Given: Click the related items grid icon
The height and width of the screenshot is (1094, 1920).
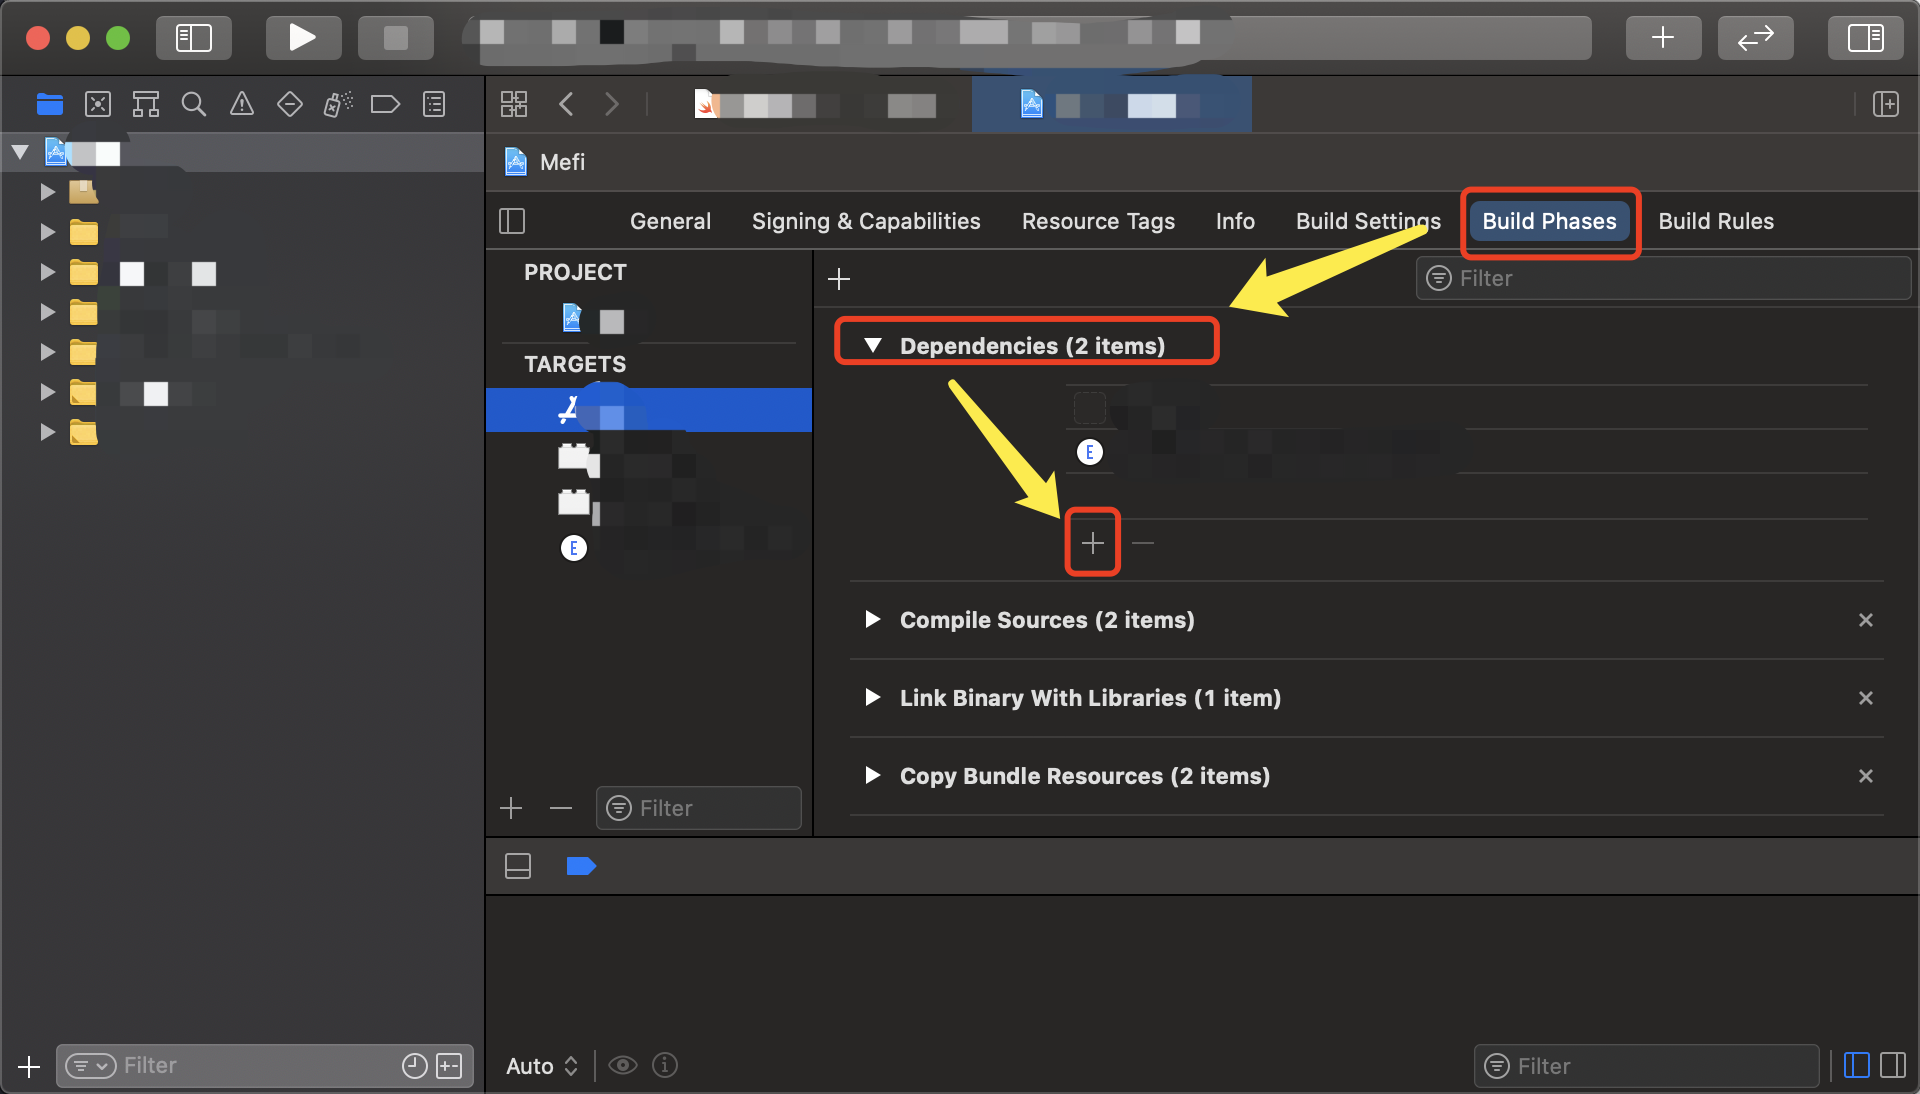Looking at the screenshot, I should point(514,104).
